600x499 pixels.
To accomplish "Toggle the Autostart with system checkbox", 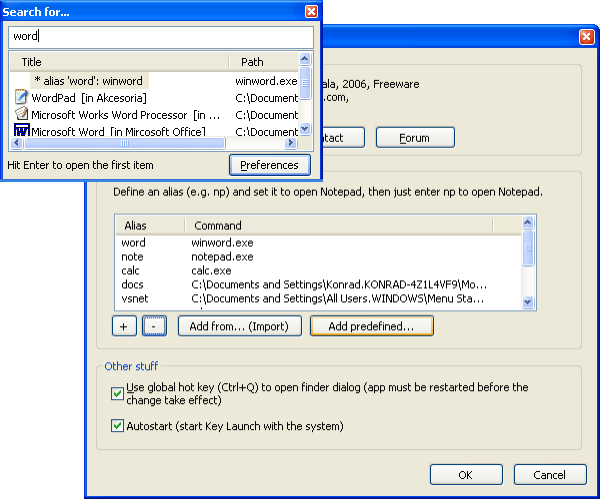I will tap(117, 426).
